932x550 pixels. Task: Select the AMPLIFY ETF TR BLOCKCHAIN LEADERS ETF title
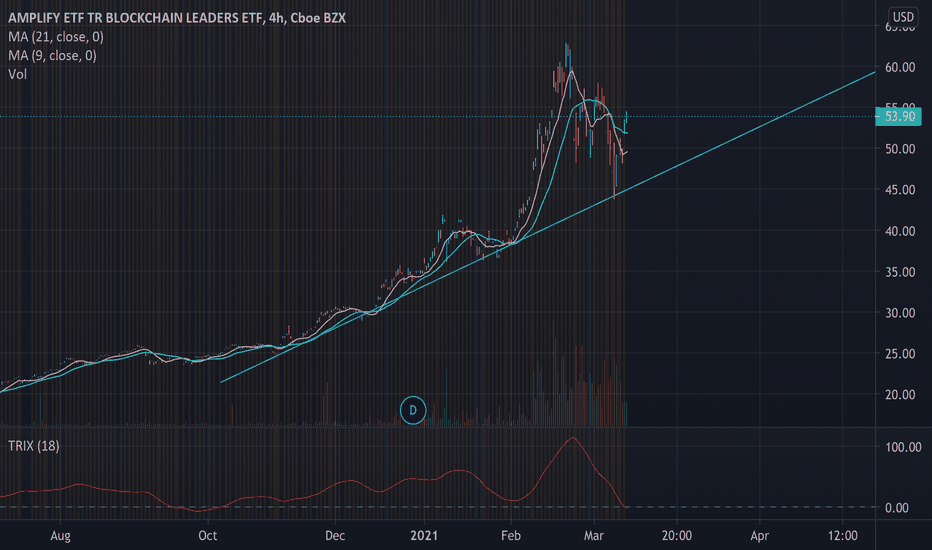pos(177,18)
